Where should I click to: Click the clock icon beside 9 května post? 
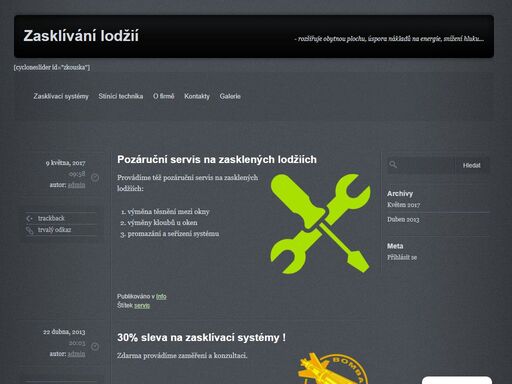pos(95,177)
